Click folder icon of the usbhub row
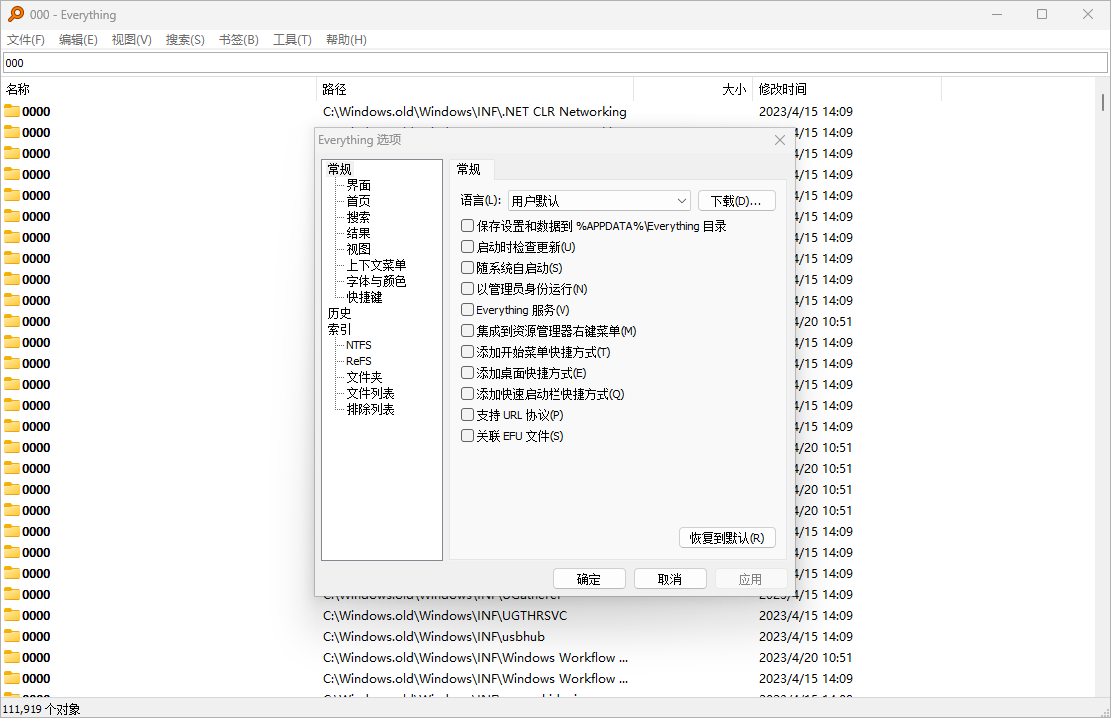 pos(12,636)
